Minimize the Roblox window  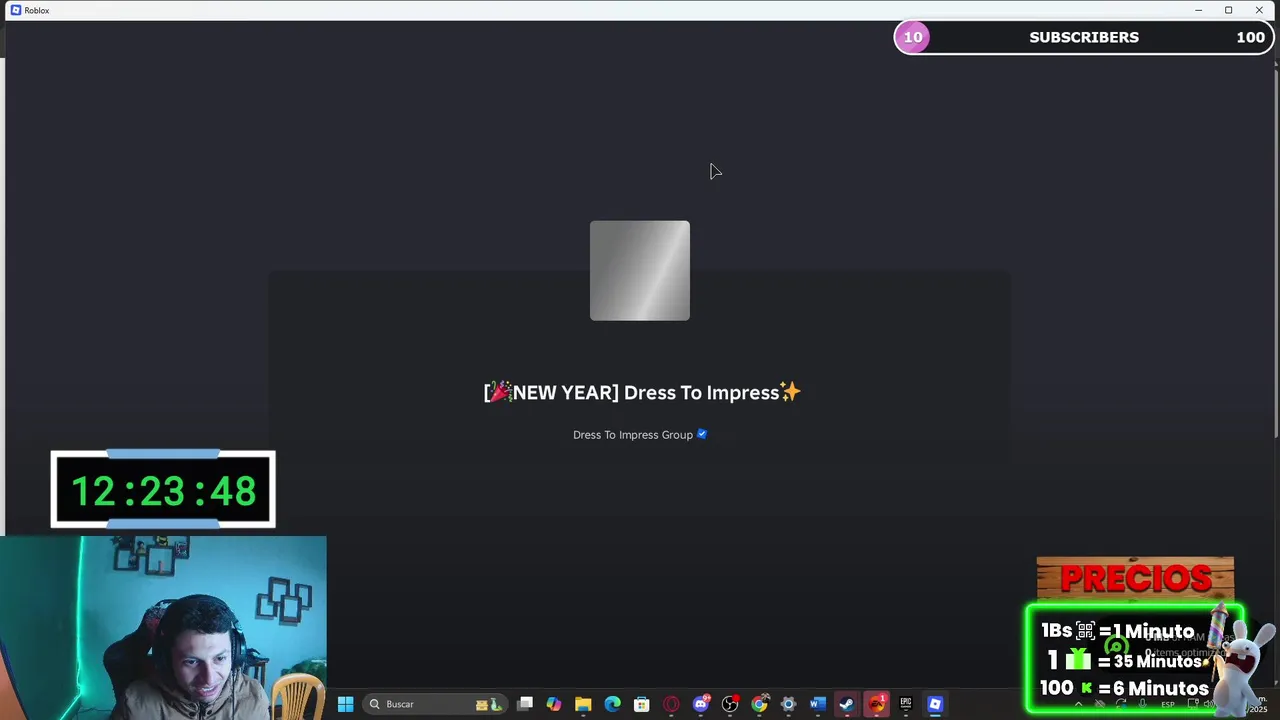click(x=1198, y=10)
